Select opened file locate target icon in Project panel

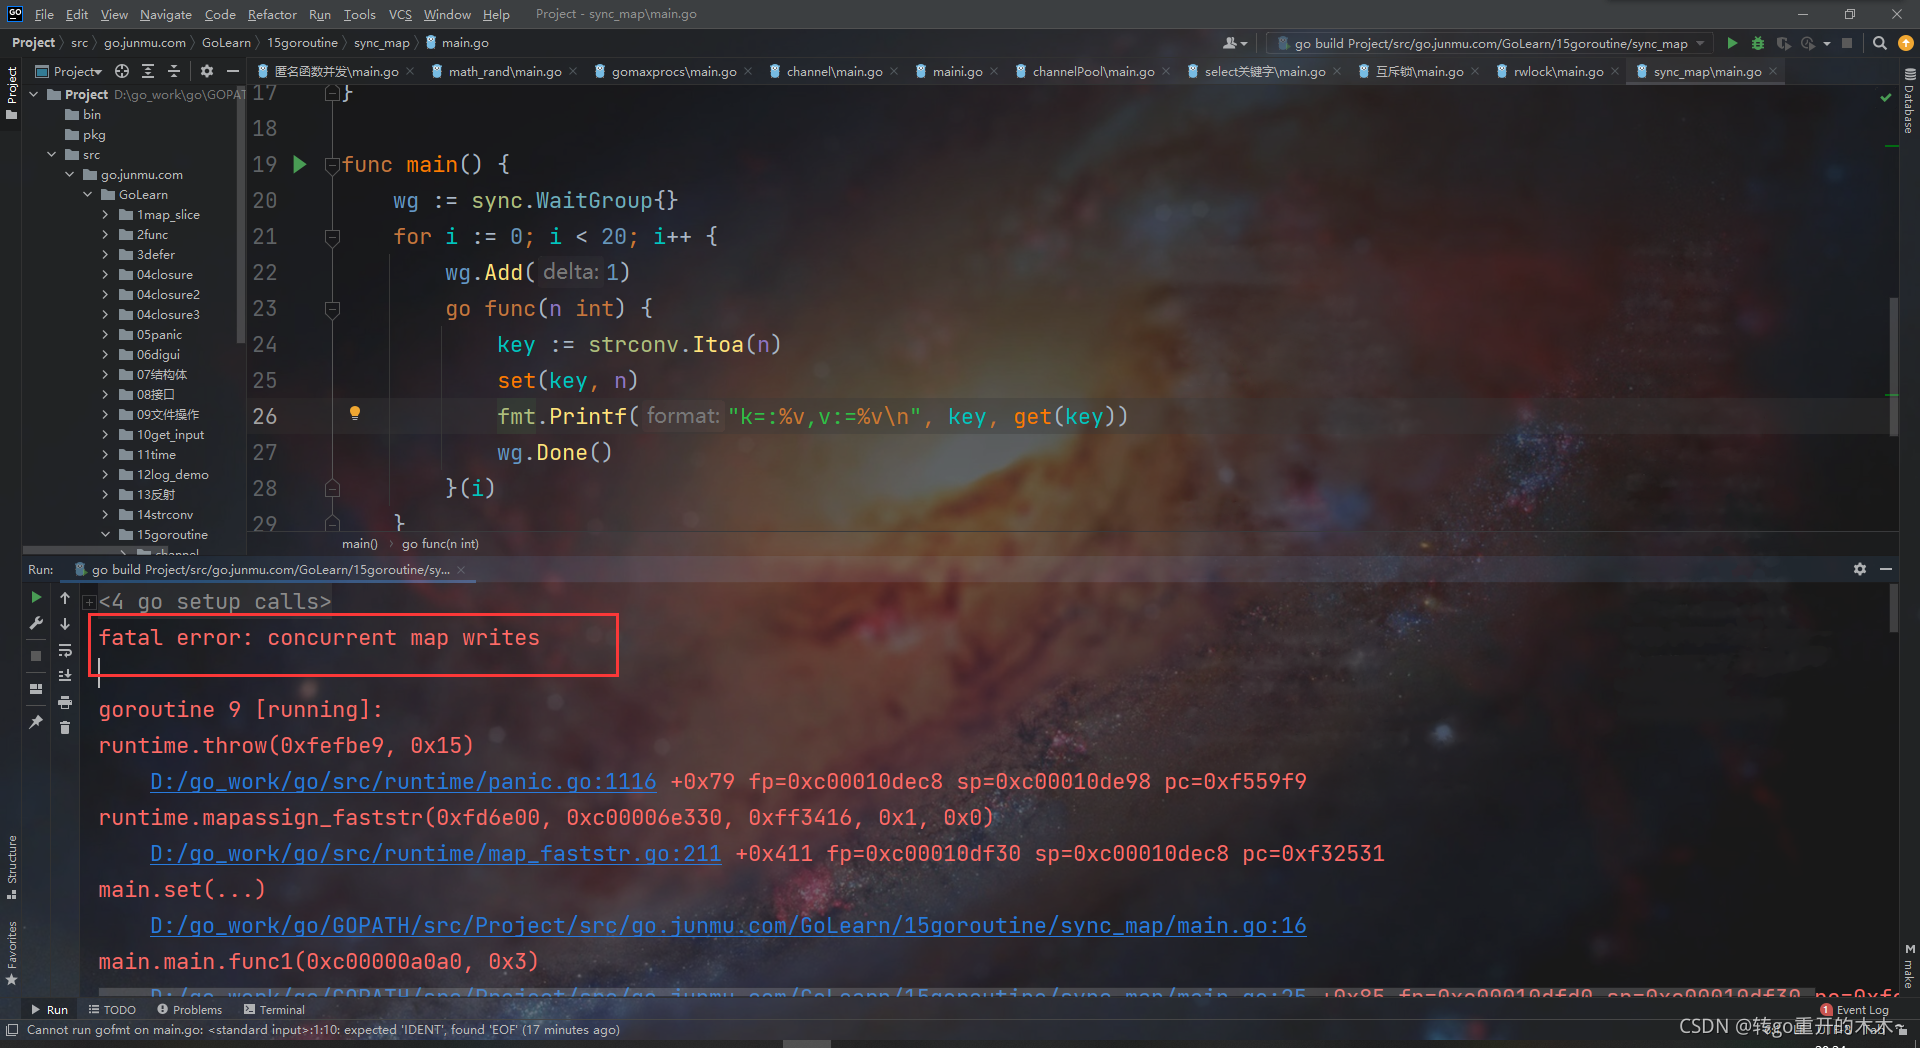pos(122,71)
